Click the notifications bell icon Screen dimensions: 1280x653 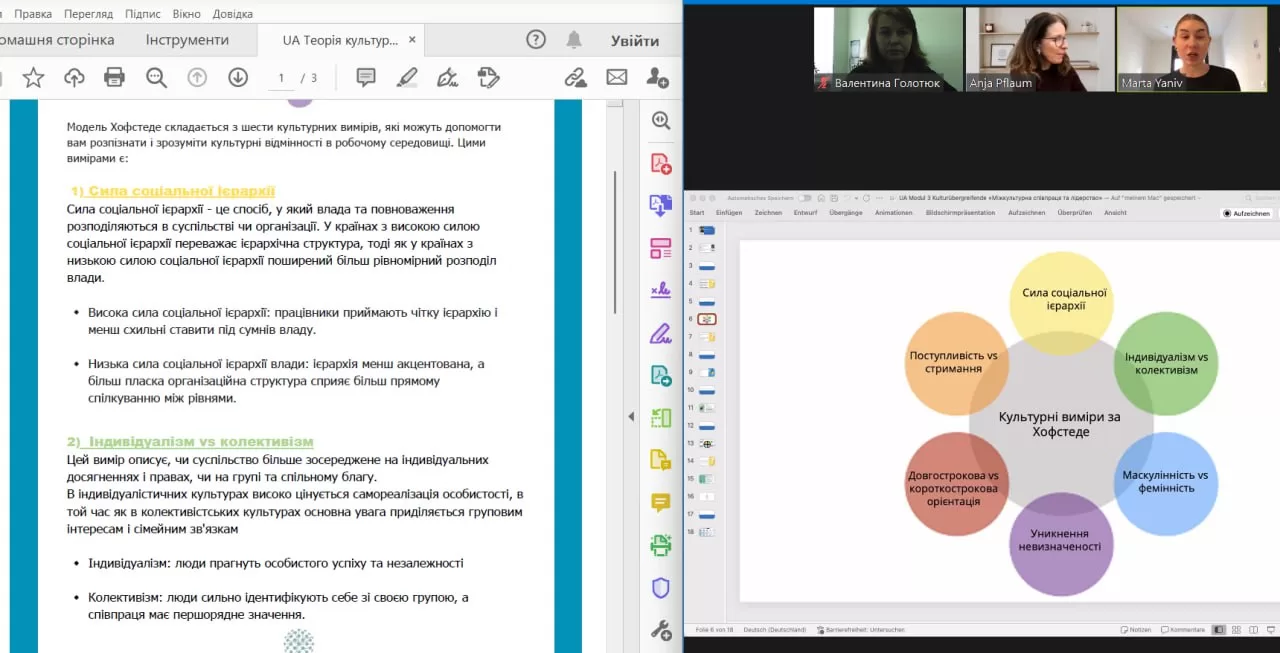tap(574, 40)
